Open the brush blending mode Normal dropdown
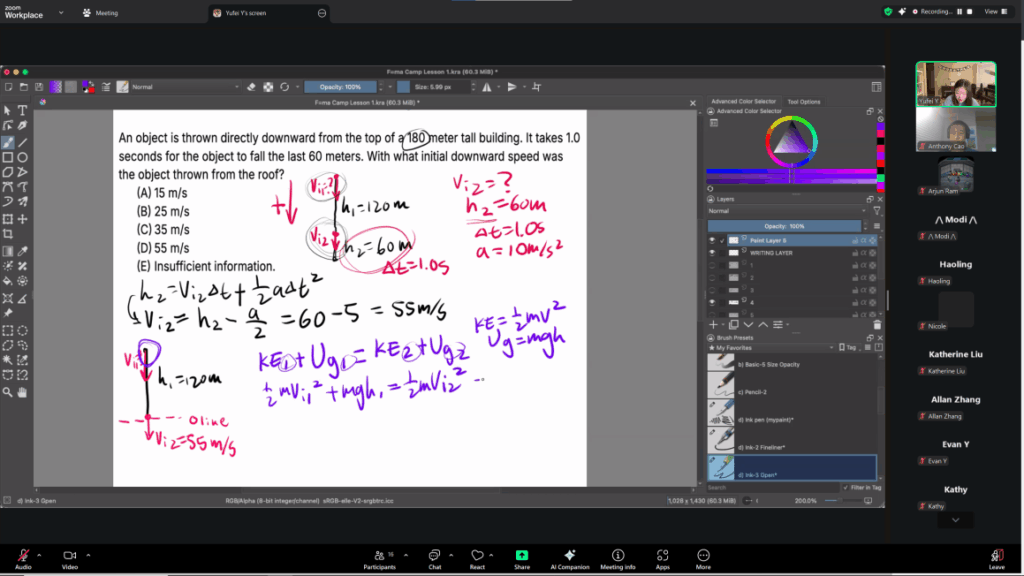1024x576 pixels. (x=183, y=87)
